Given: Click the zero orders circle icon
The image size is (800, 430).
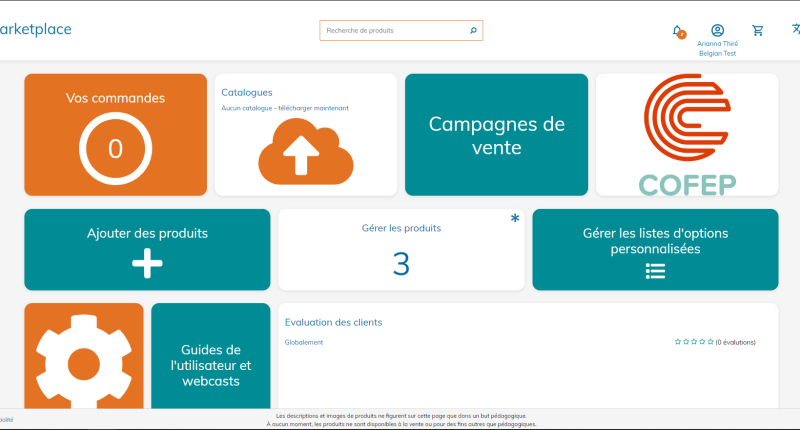Looking at the screenshot, I should click(115, 148).
